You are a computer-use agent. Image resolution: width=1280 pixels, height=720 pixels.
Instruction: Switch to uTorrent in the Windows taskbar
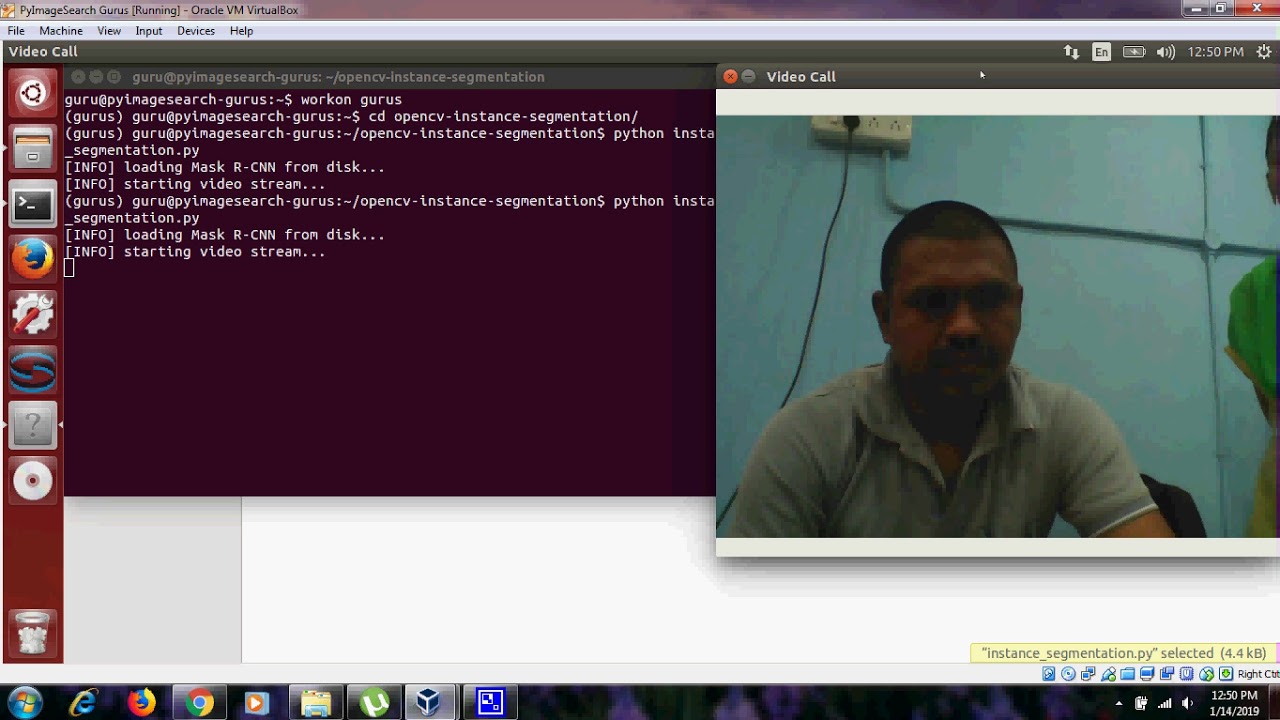click(x=374, y=703)
